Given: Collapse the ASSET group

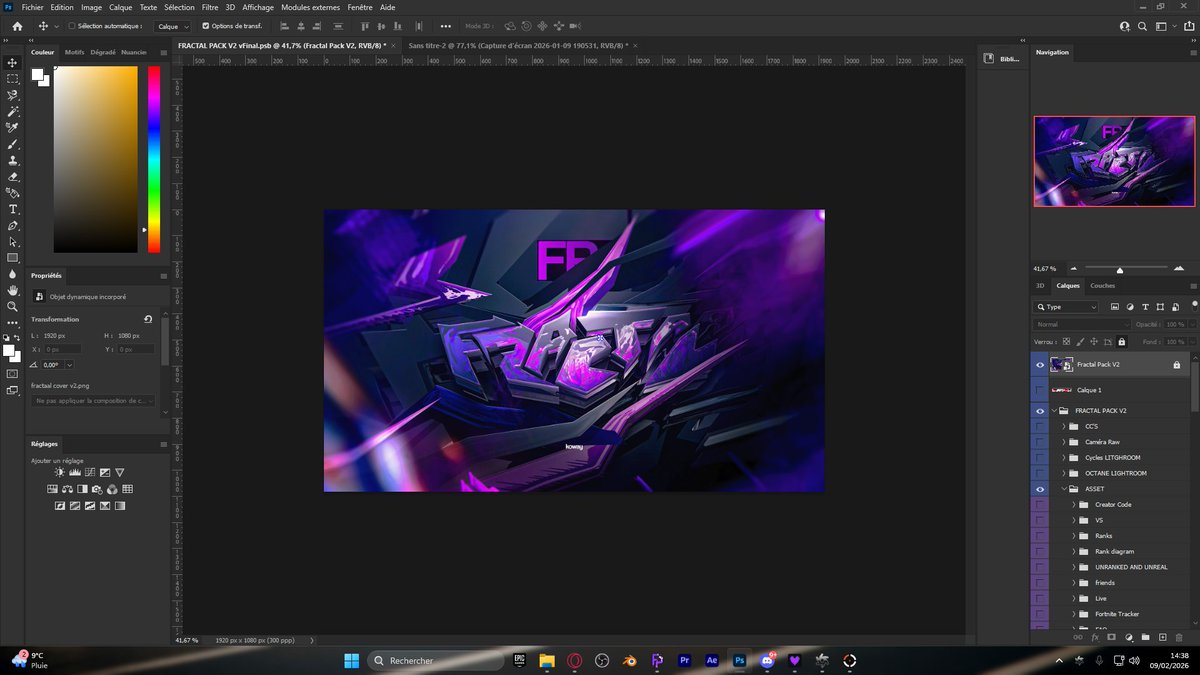Looking at the screenshot, I should 1064,489.
